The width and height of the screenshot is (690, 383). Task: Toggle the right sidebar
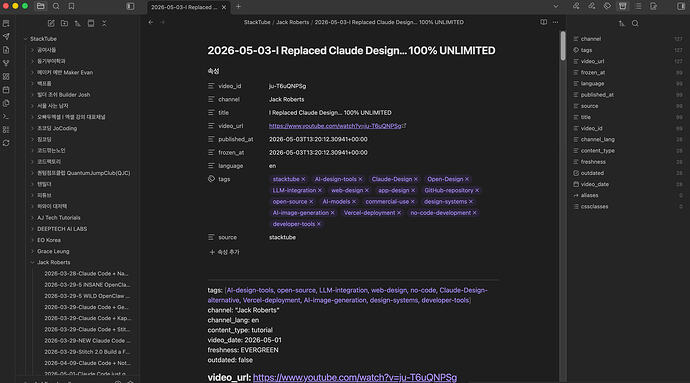[681, 6]
